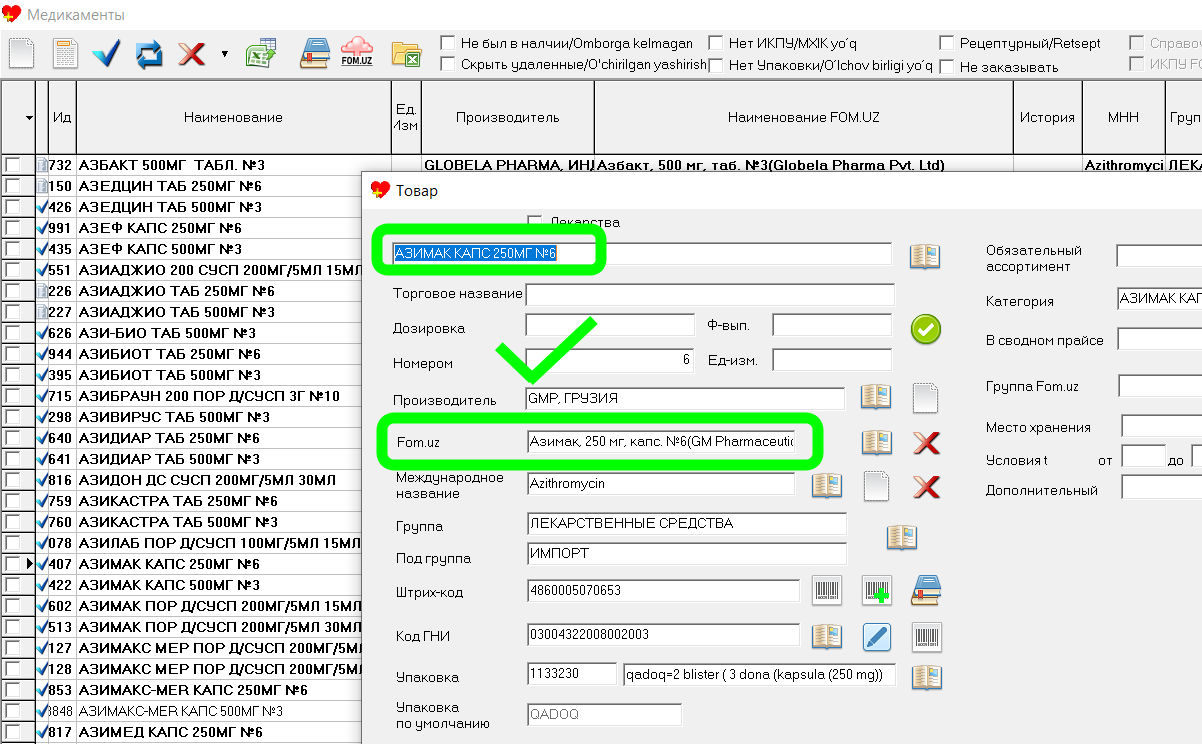Click the red X delete toolbar icon
The height and width of the screenshot is (744, 1202).
coord(191,53)
